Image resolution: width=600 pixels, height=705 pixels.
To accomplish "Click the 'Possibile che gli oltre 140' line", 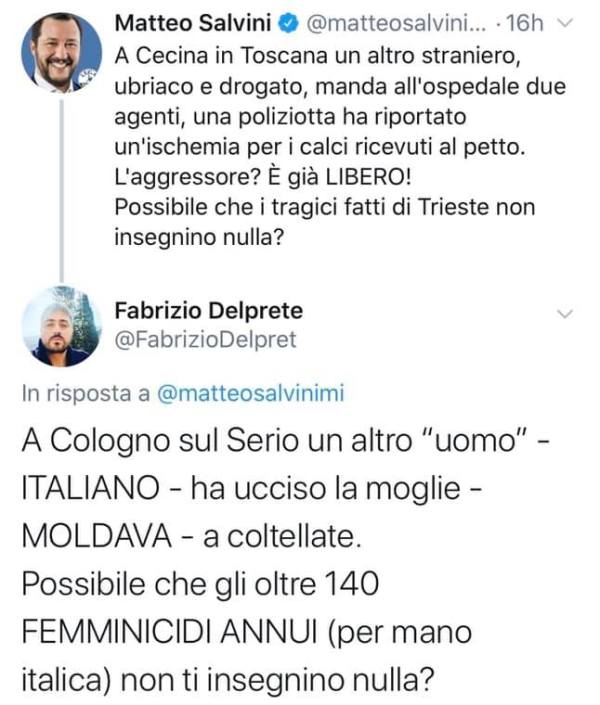I will click(x=200, y=584).
